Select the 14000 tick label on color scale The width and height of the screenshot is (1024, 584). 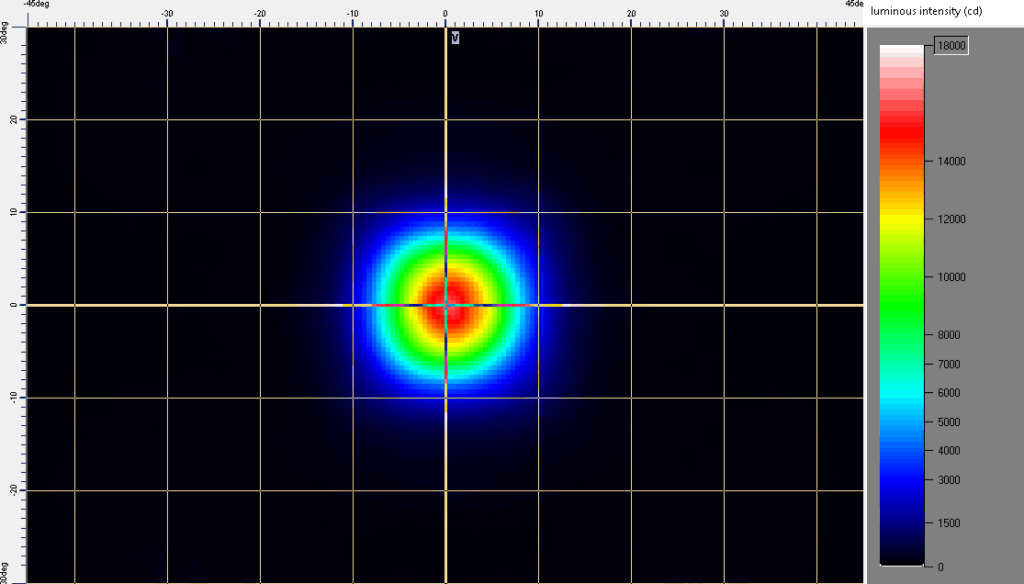point(951,161)
